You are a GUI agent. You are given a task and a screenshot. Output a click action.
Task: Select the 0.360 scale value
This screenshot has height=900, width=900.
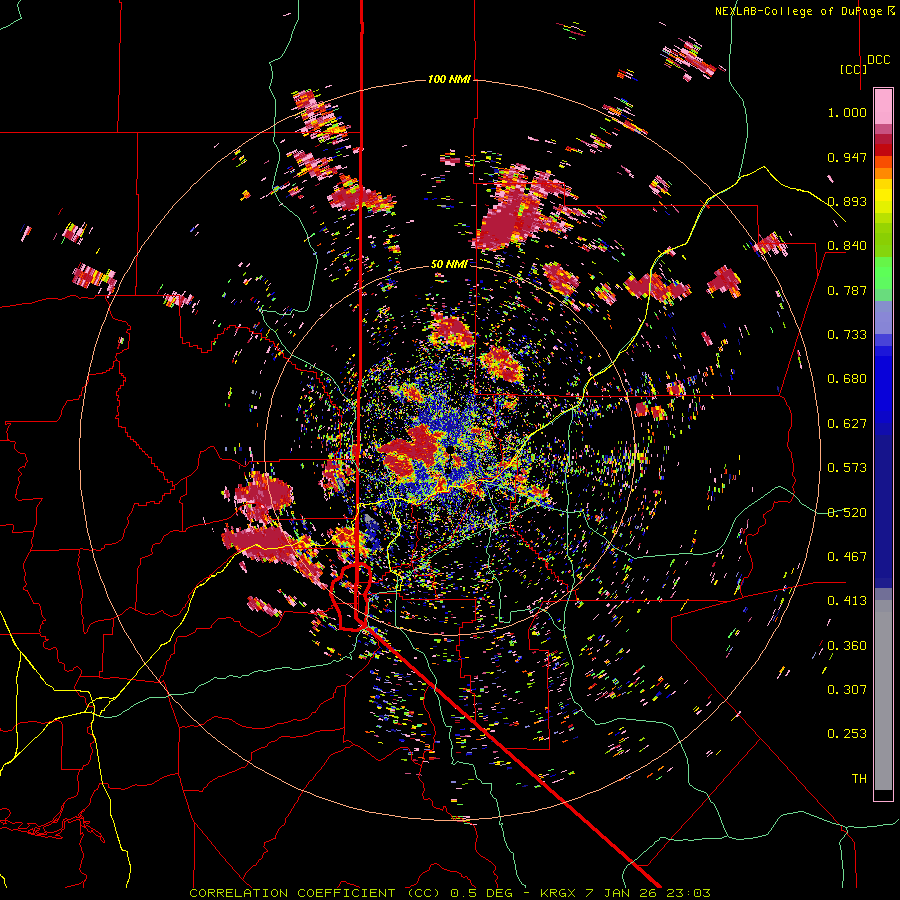[847, 646]
